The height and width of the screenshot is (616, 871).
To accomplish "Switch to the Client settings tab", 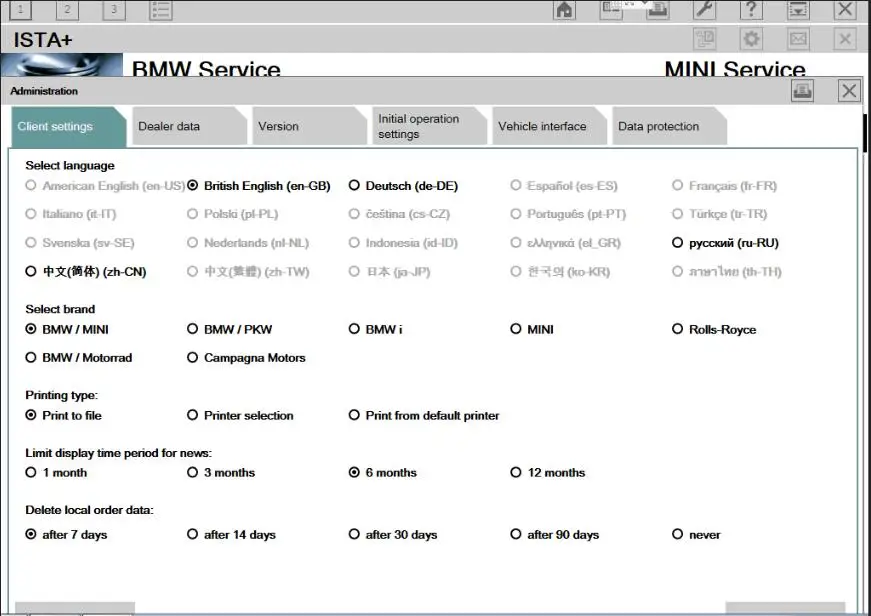I will click(68, 127).
